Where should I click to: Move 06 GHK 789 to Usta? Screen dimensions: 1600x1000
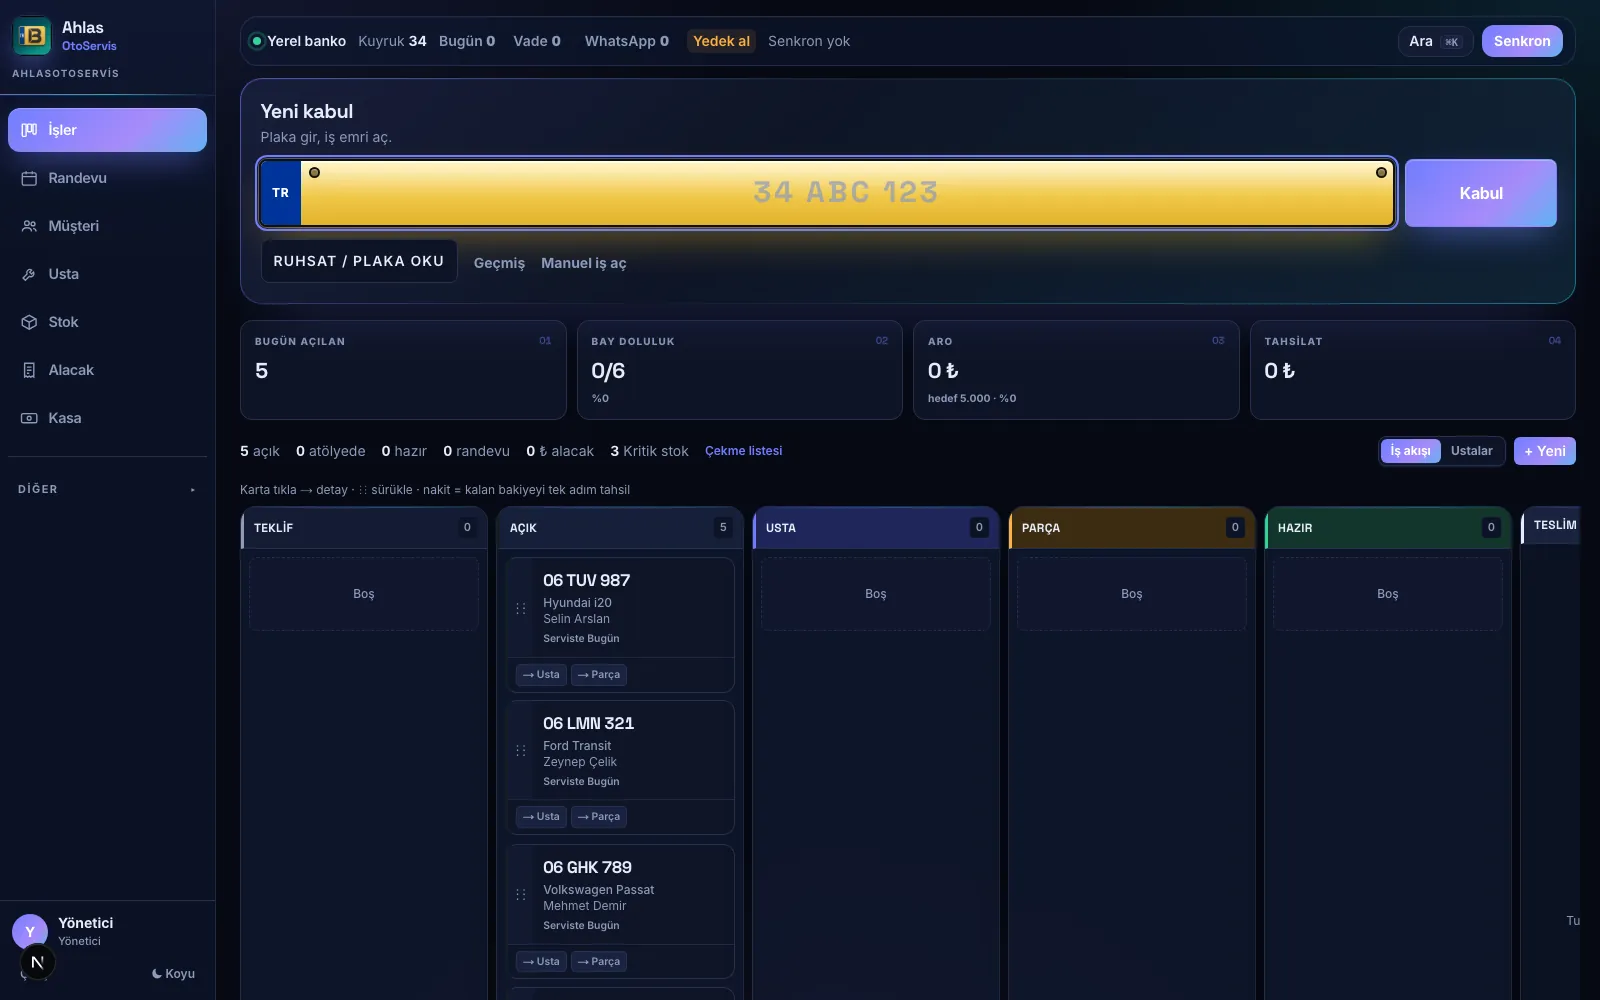541,962
